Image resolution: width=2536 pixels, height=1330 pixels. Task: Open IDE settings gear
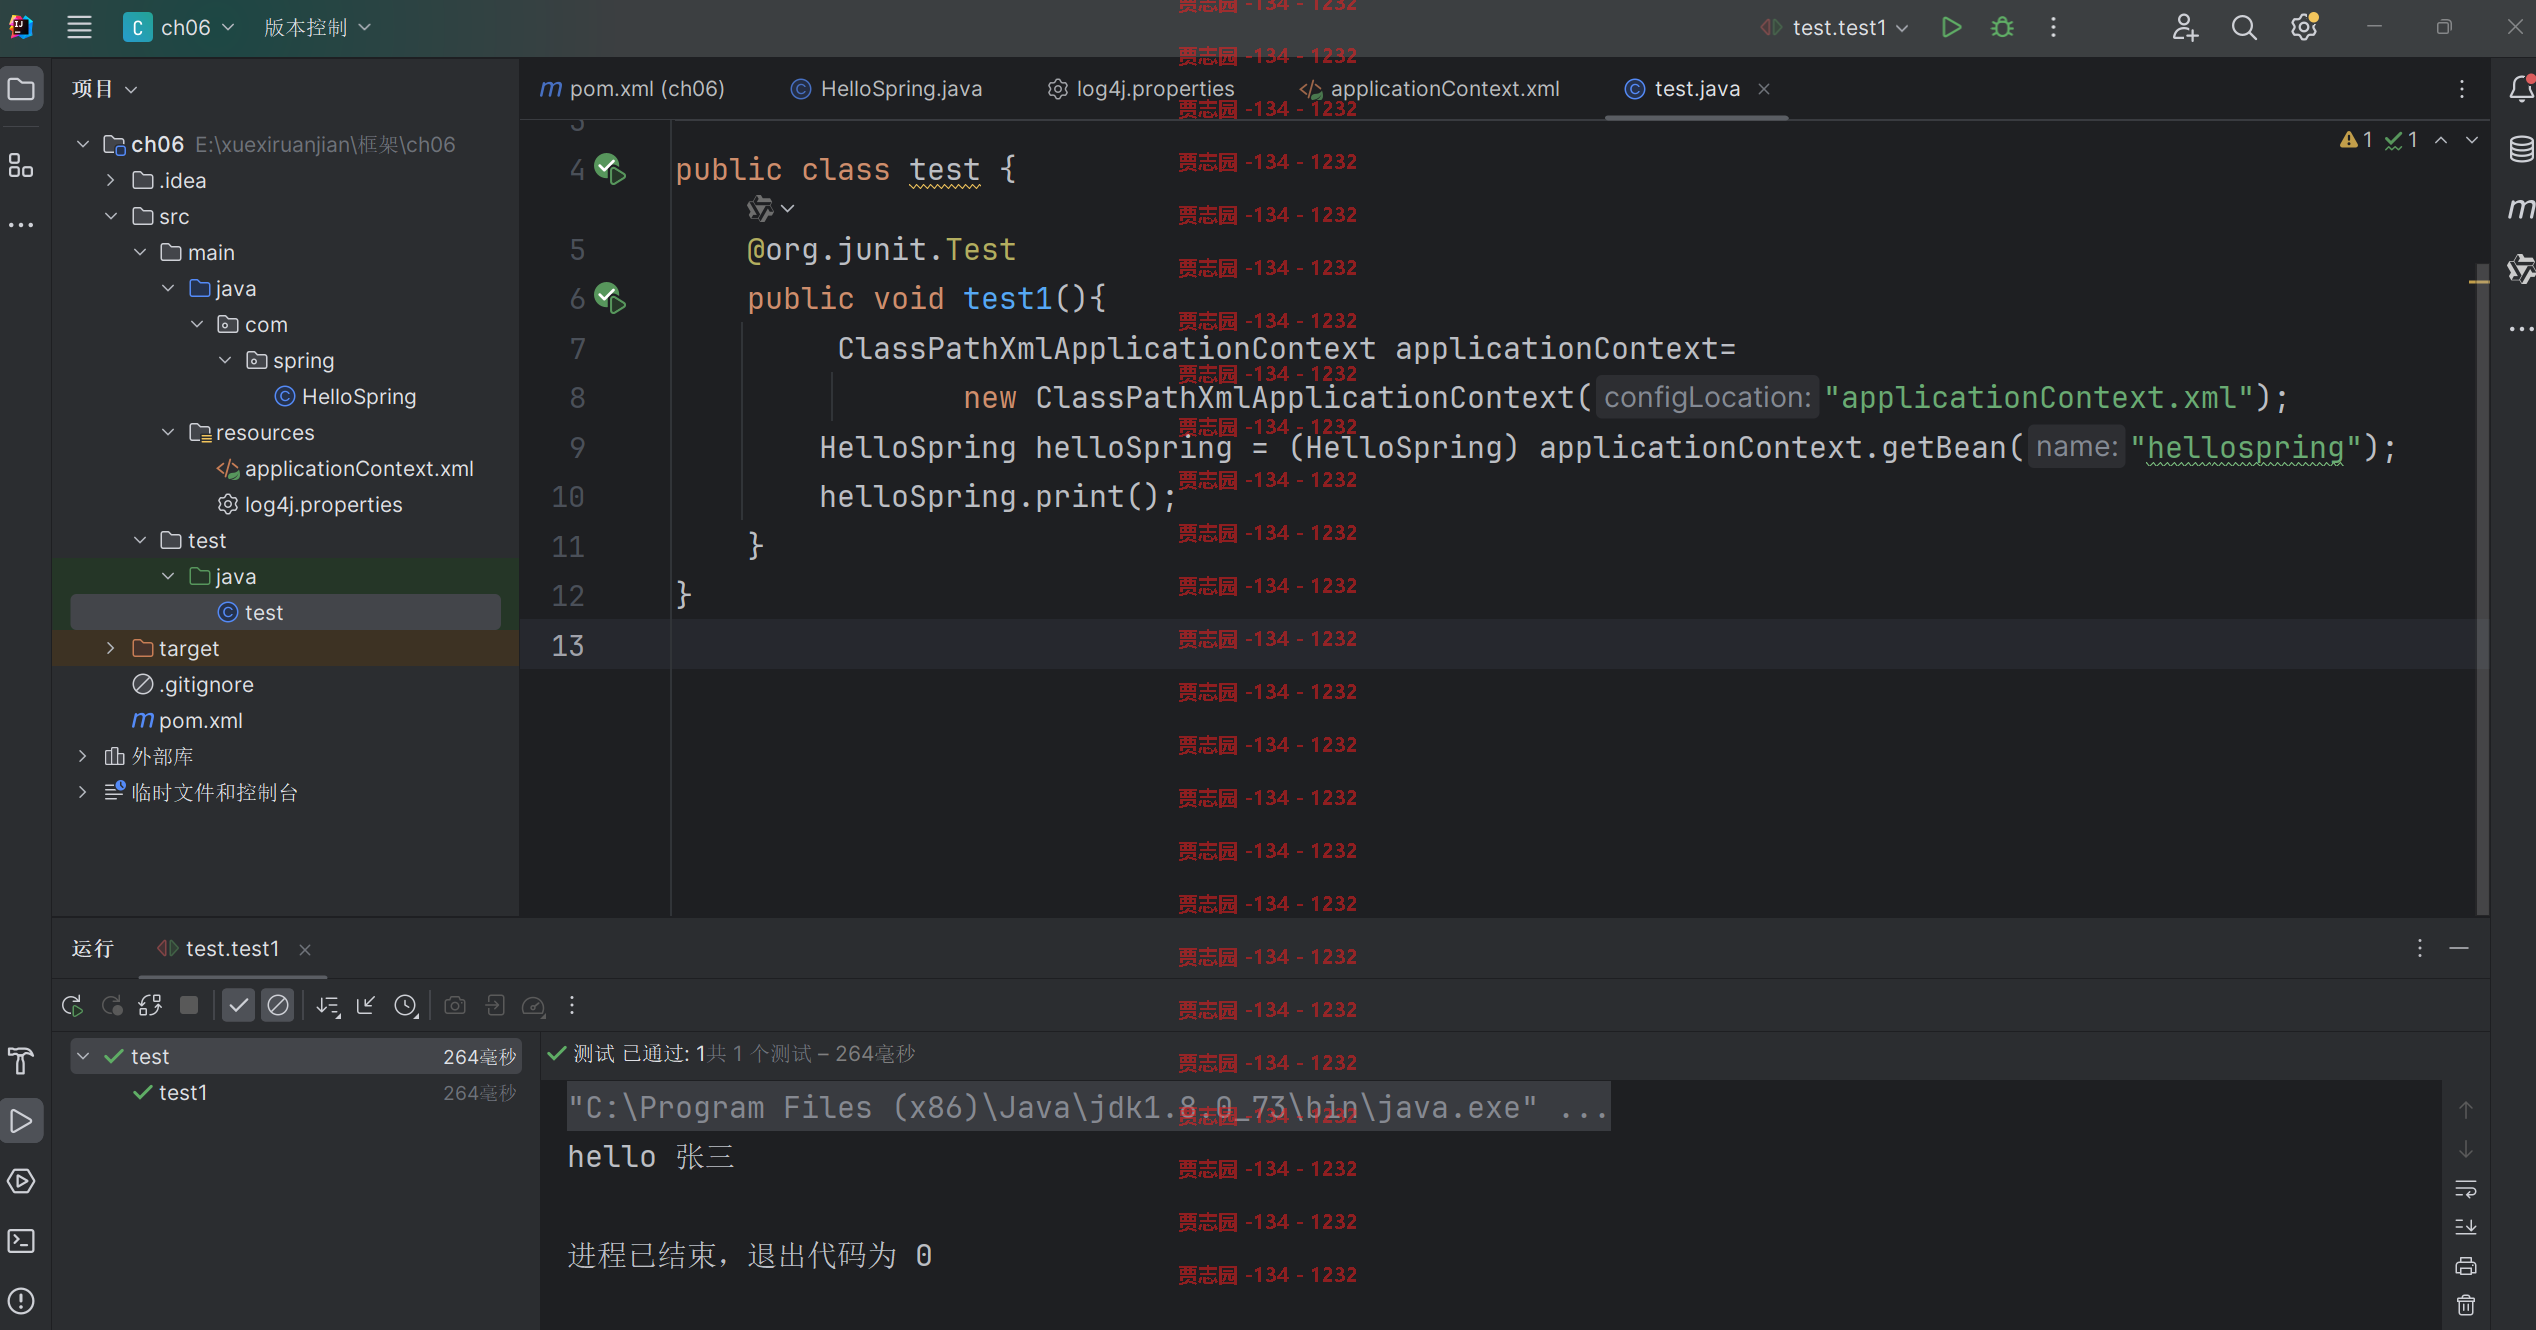click(2304, 27)
